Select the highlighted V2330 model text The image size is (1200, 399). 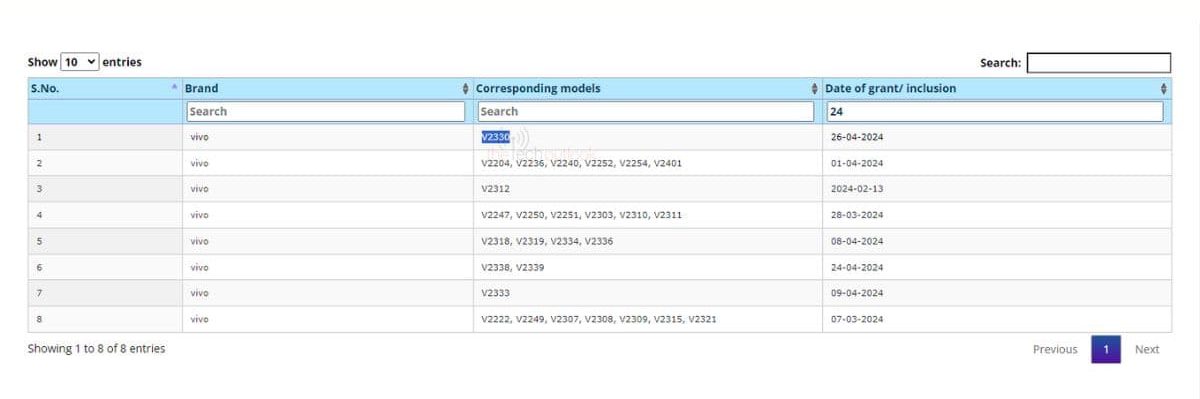(495, 137)
